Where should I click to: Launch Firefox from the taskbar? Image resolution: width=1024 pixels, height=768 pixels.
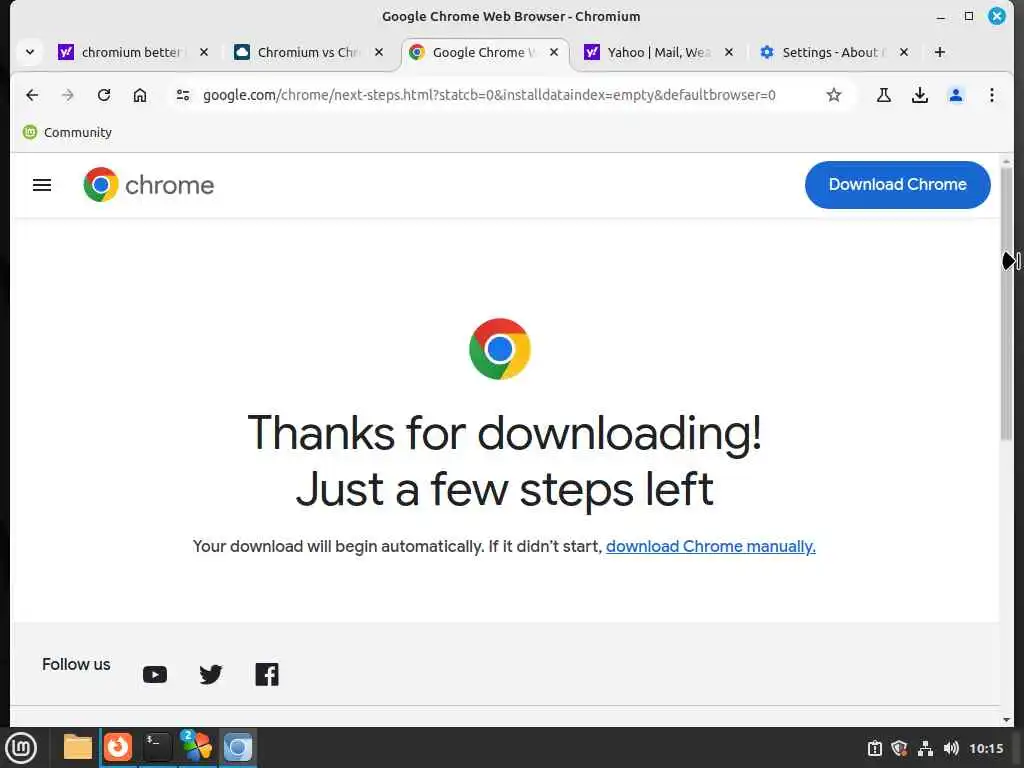(x=118, y=747)
